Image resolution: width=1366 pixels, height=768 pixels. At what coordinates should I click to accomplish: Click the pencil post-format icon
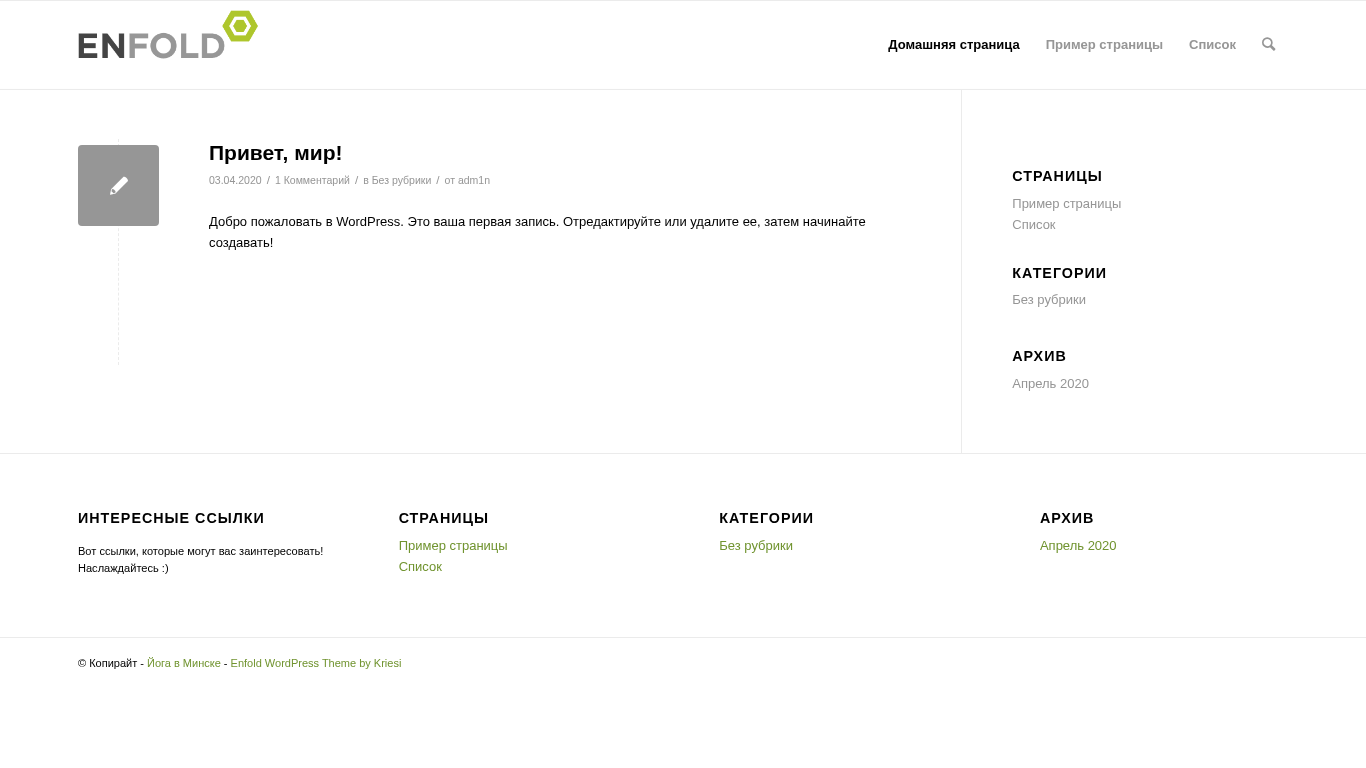[x=118, y=185]
